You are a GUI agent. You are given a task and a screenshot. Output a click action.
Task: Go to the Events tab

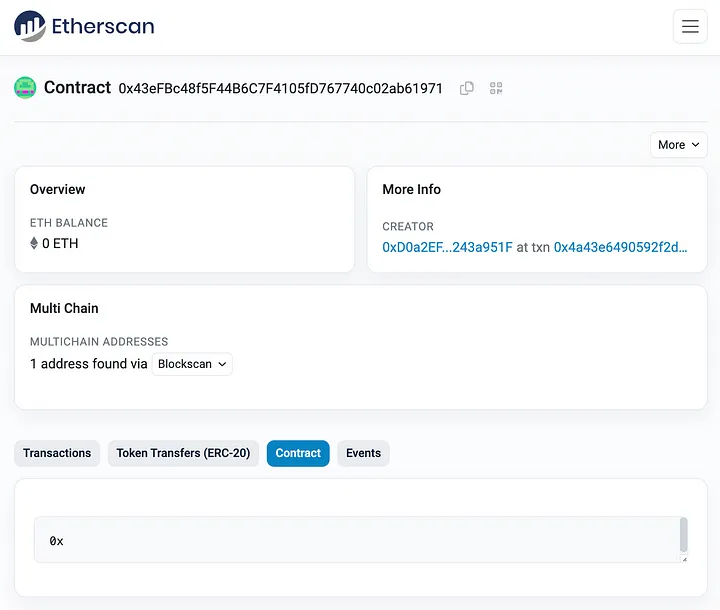(x=363, y=453)
